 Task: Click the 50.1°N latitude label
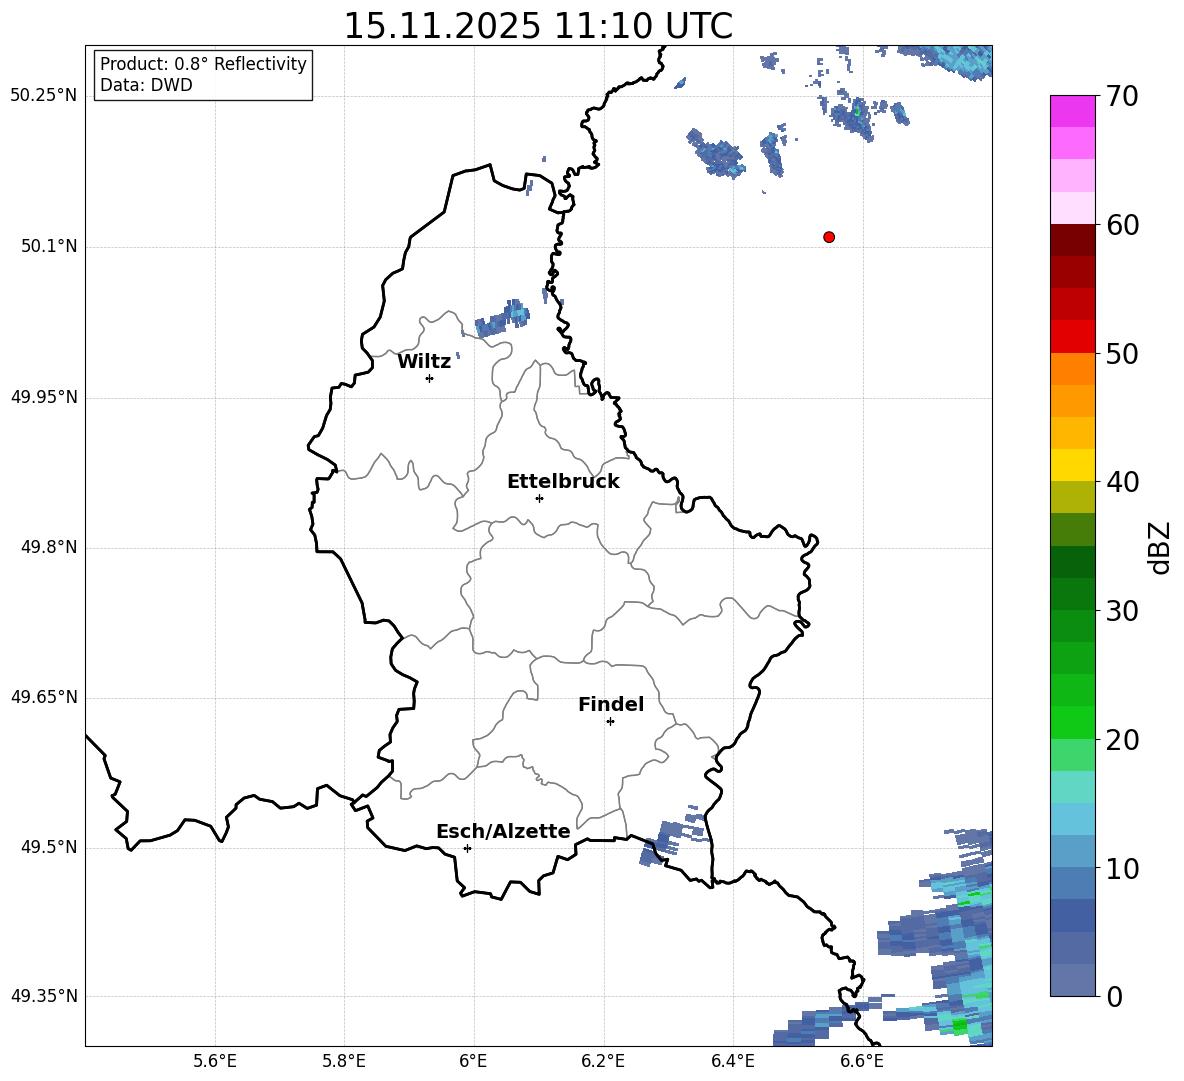[x=49, y=247]
